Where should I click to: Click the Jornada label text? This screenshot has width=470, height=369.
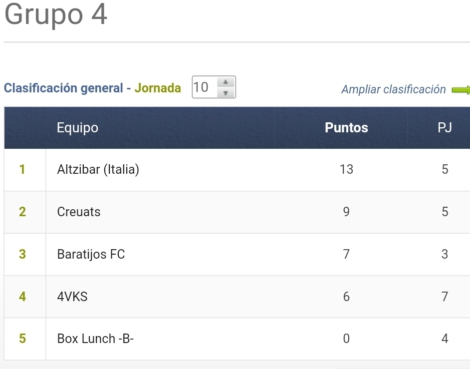point(158,88)
